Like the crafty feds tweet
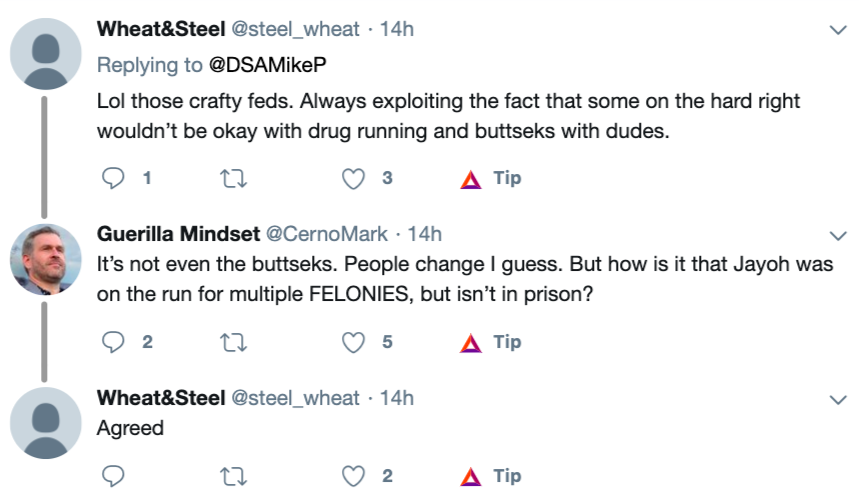 353,179
